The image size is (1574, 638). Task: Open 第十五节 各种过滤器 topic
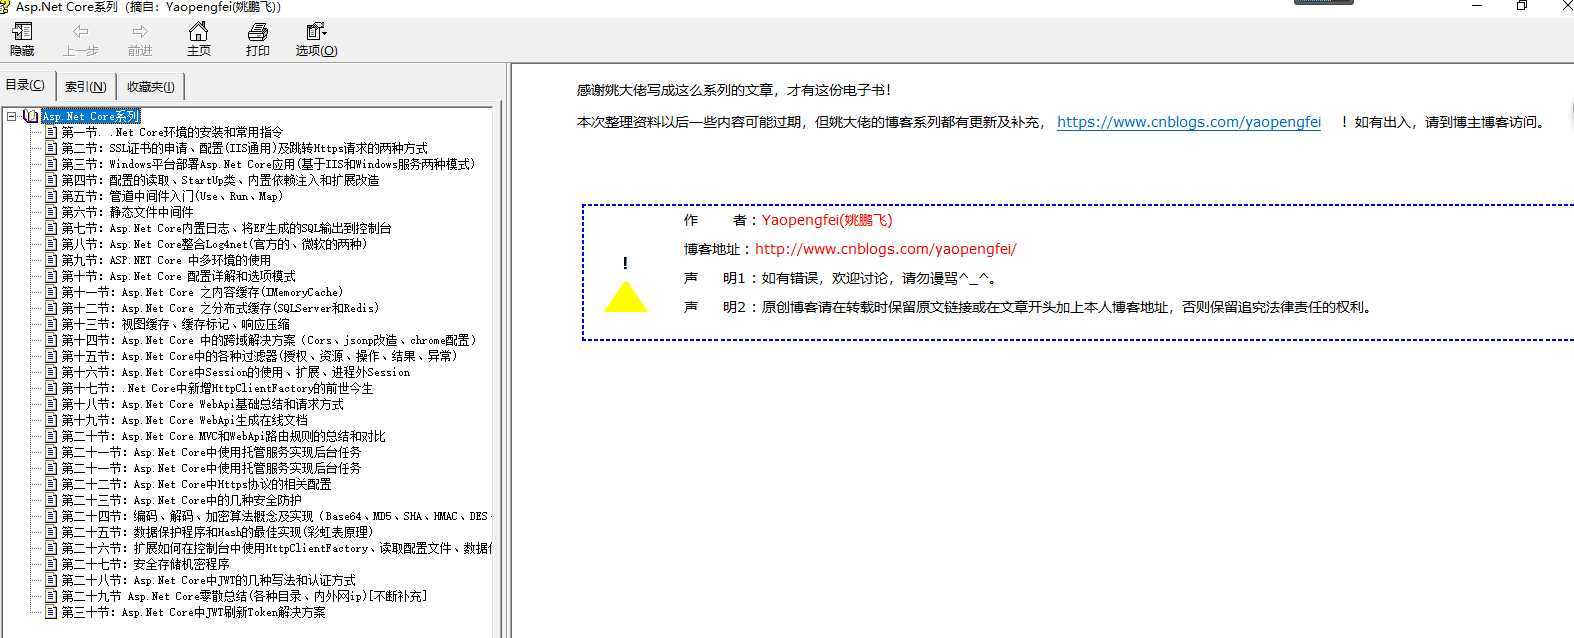[x=259, y=356]
